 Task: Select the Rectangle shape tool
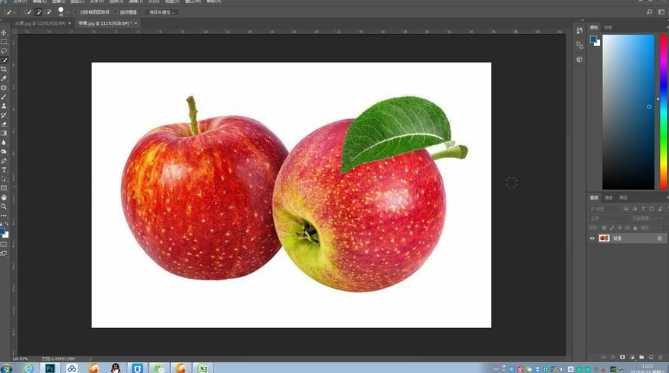(4, 188)
